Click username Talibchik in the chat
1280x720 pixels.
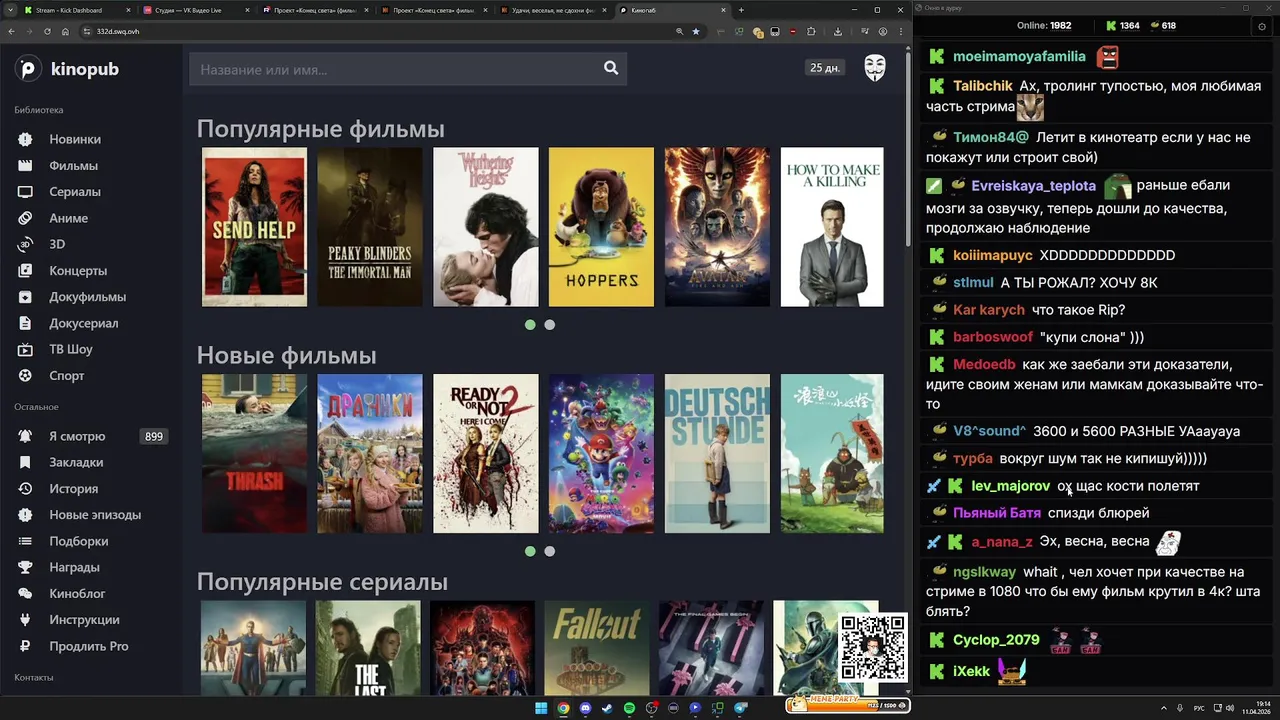point(983,86)
